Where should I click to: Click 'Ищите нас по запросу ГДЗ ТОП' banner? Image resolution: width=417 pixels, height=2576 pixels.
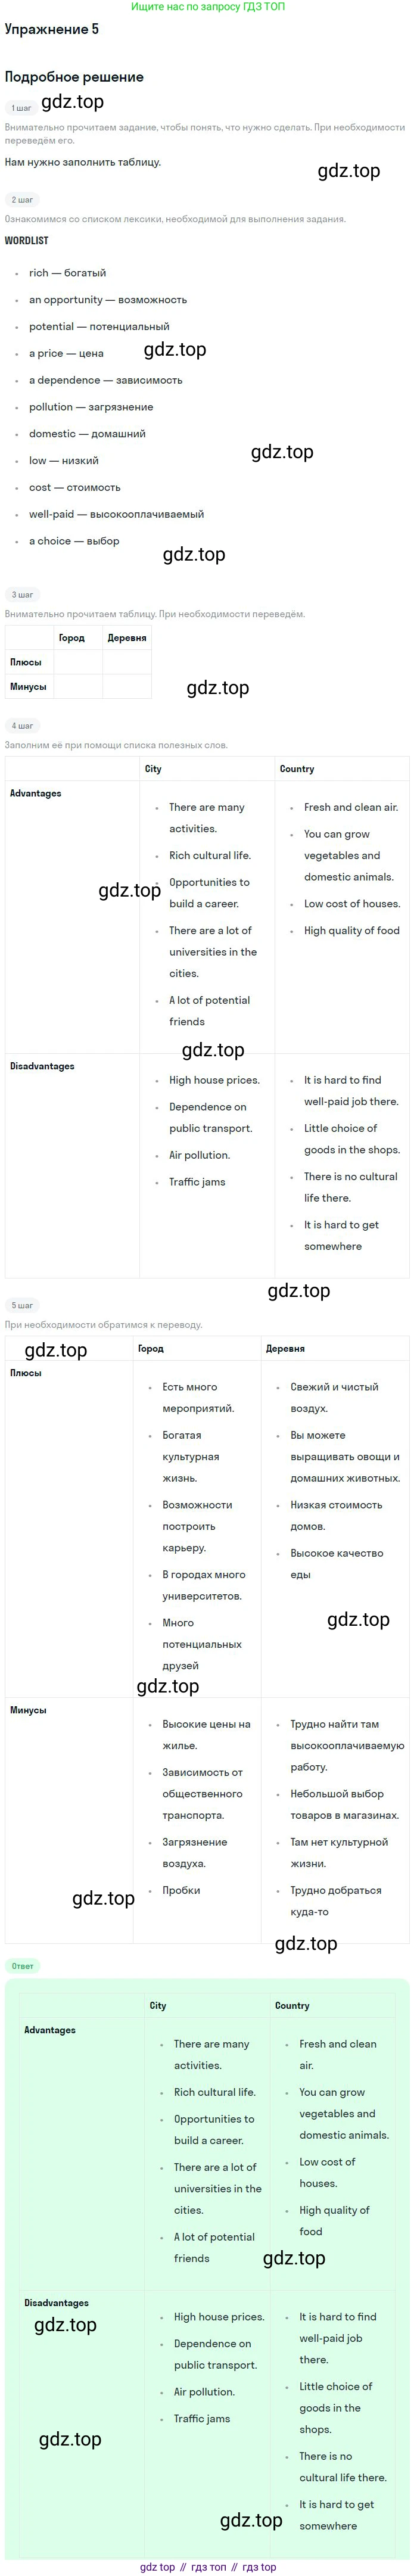[208, 7]
